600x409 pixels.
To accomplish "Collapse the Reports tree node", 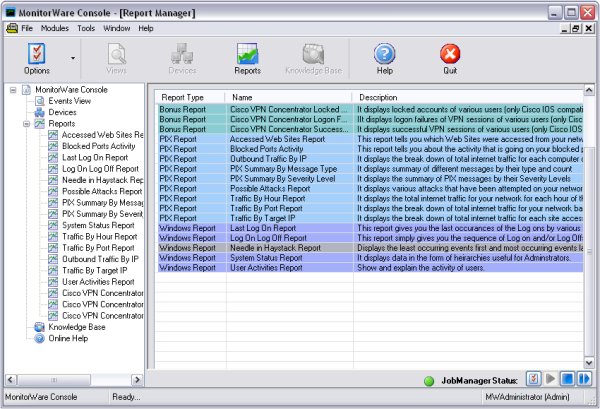I will click(x=26, y=124).
